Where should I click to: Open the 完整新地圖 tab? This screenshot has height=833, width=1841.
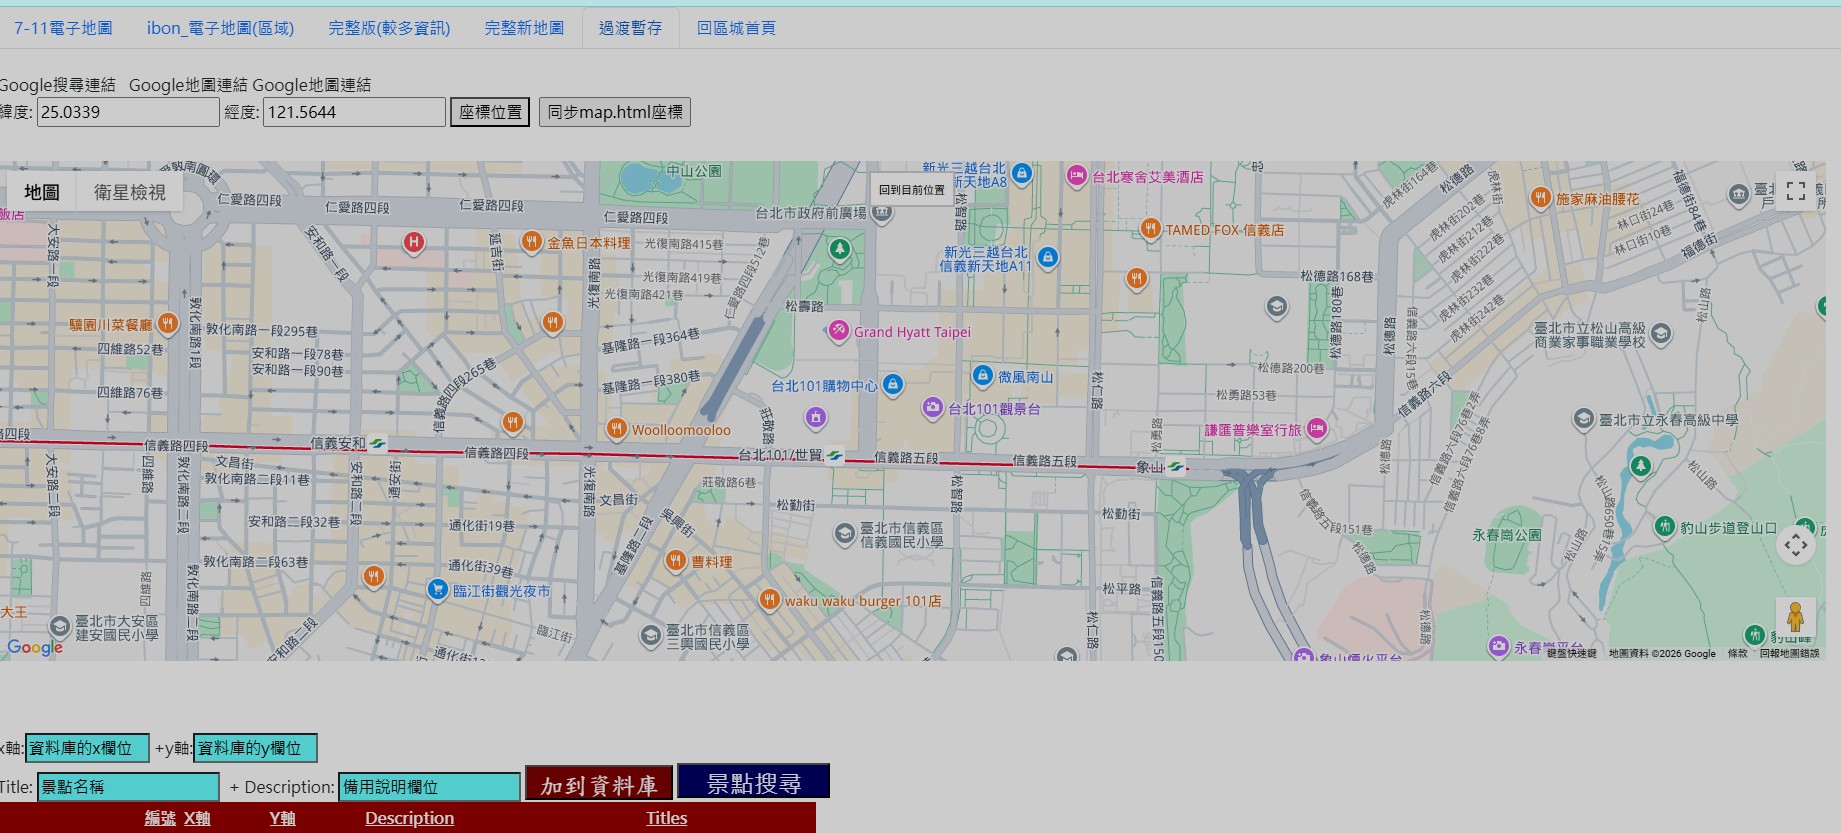coord(524,28)
